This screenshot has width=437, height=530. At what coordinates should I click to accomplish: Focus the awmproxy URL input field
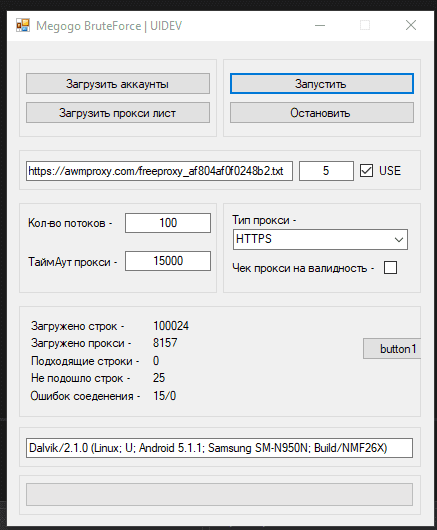(159, 171)
